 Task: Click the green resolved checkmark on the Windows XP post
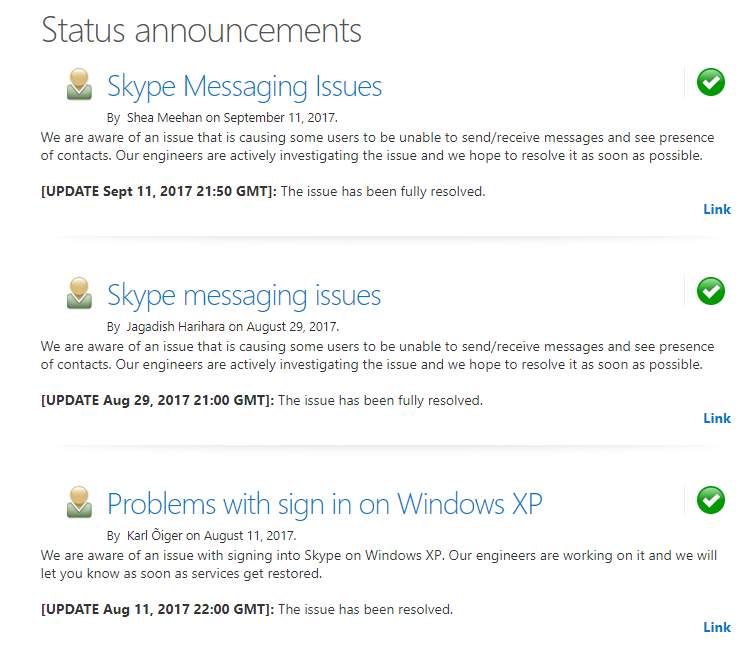(x=711, y=500)
